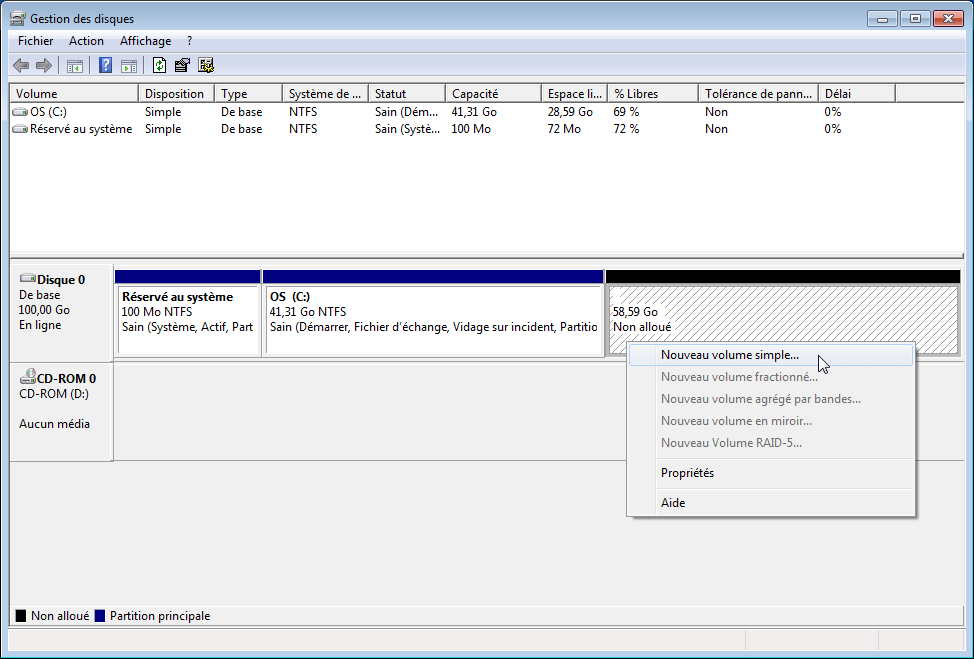Minimize the Gestion des disques window
The height and width of the screenshot is (659, 974).
(882, 19)
